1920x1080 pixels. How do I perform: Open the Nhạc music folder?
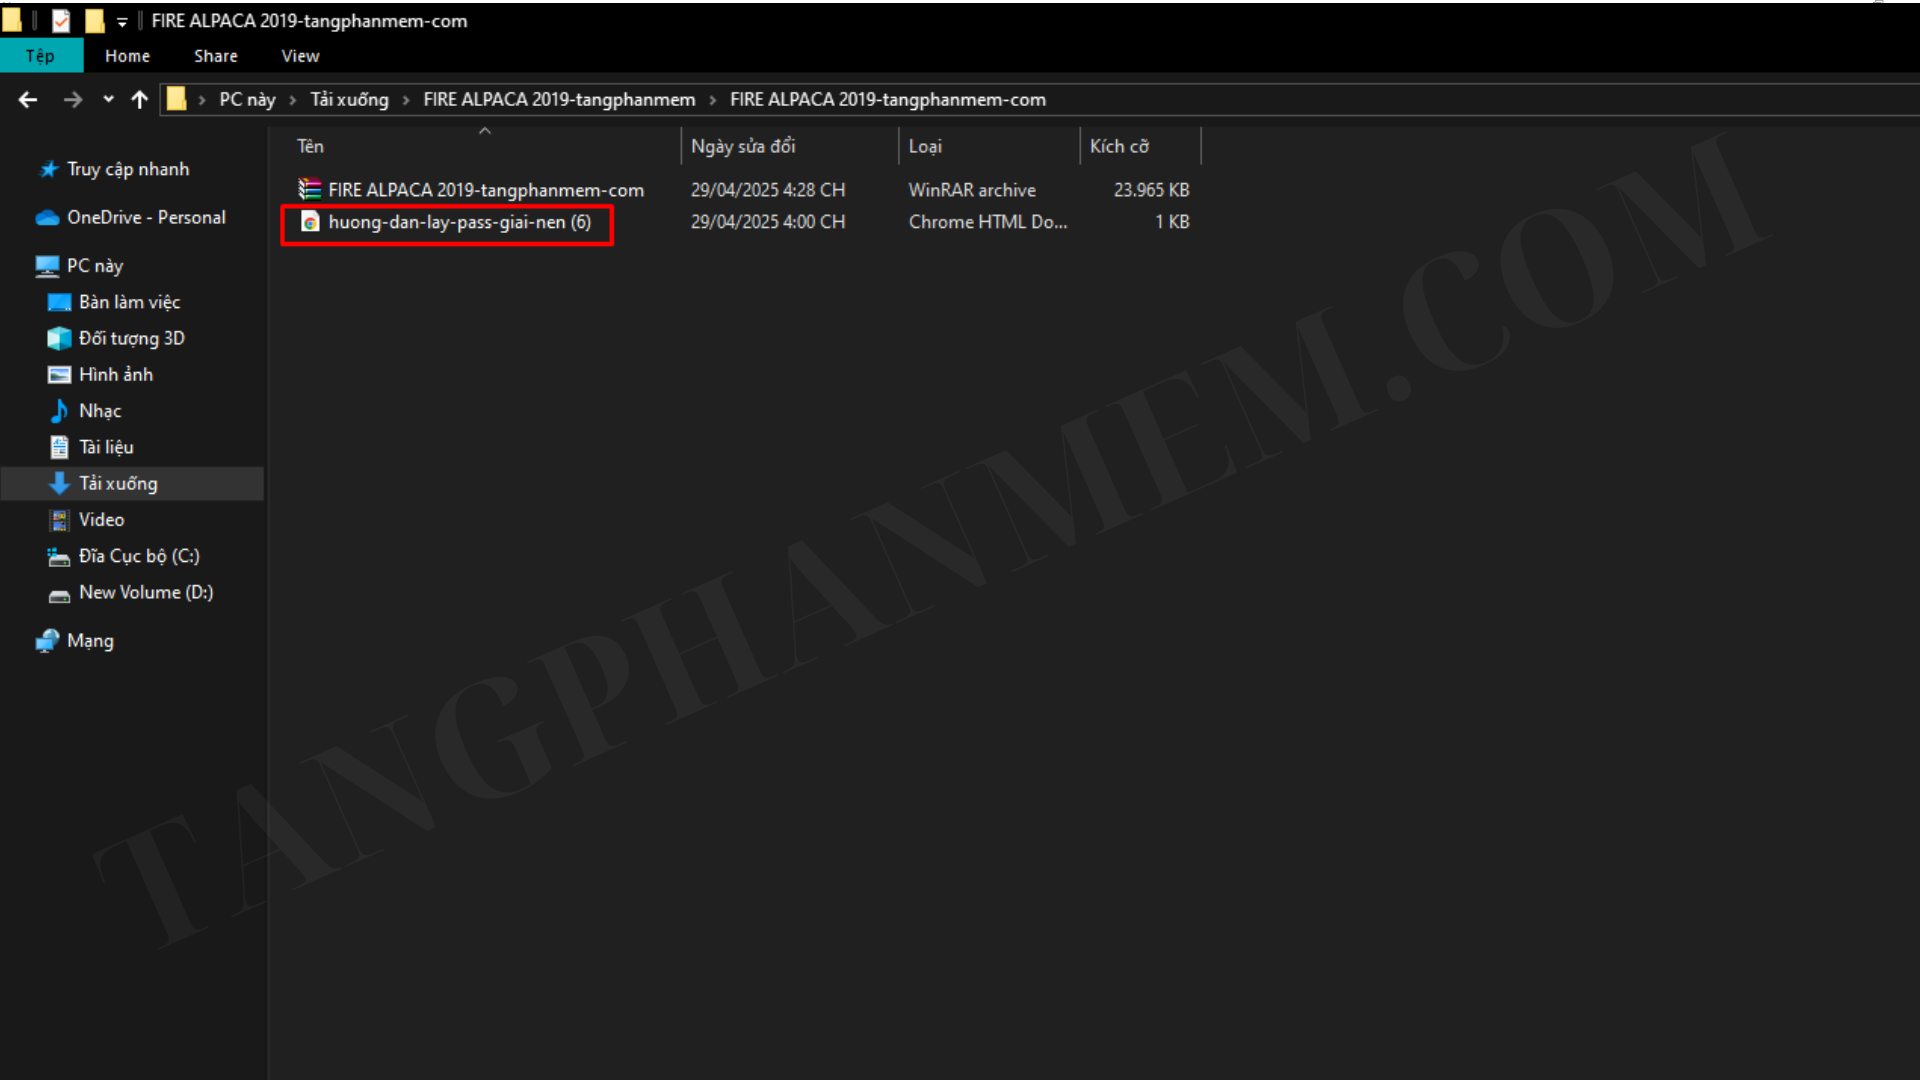pos(100,411)
